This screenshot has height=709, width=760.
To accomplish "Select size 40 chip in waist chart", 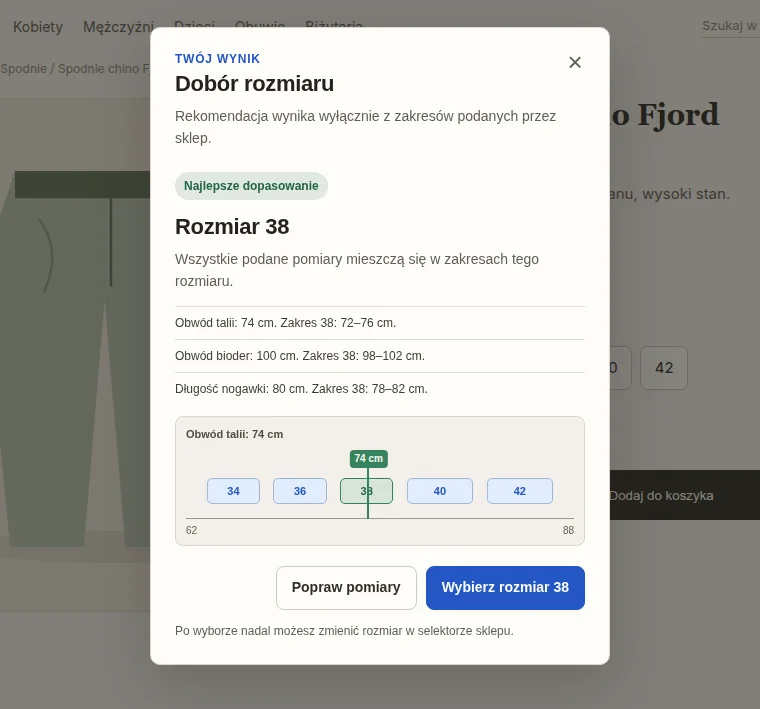I will click(x=440, y=491).
